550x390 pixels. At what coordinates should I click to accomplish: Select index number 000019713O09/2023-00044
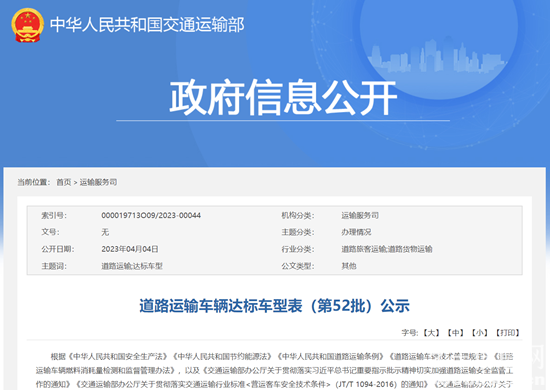(151, 215)
